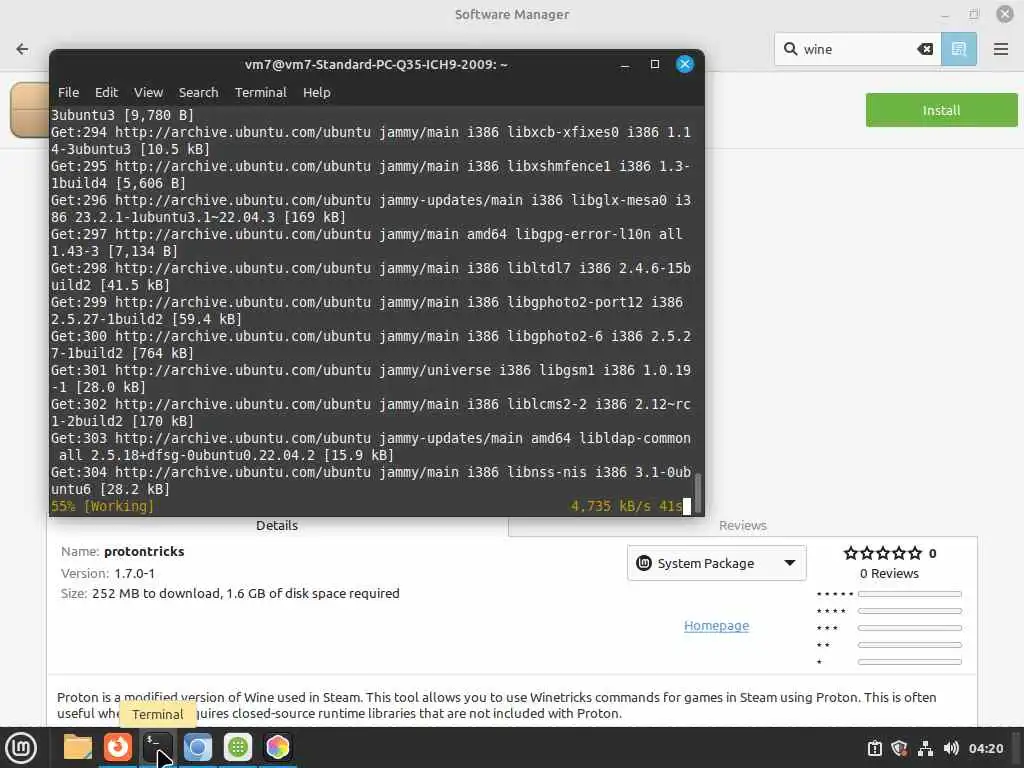Click the green grid app taskbar icon
This screenshot has height=768, width=1024.
238,747
